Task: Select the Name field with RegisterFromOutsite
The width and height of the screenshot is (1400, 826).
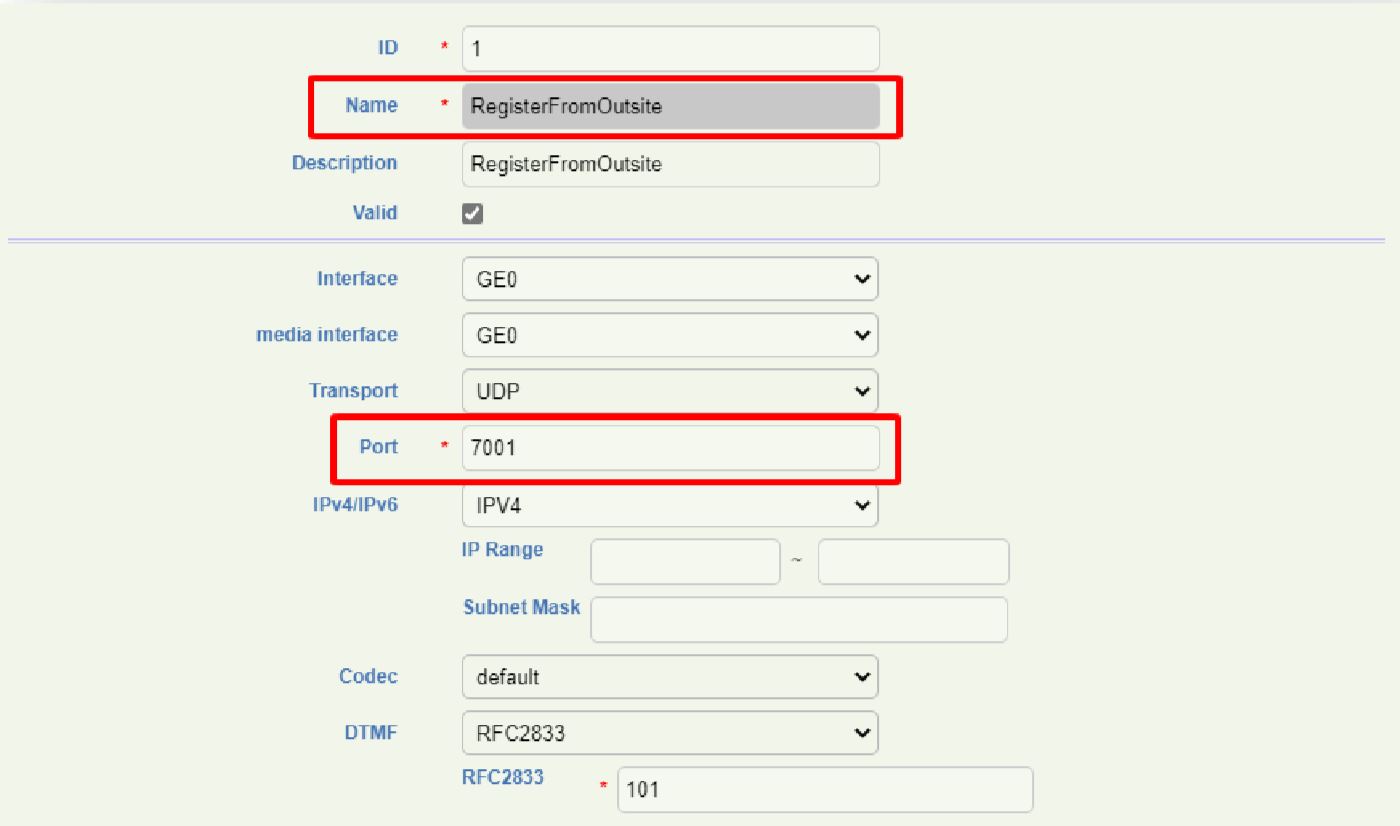Action: 670,107
